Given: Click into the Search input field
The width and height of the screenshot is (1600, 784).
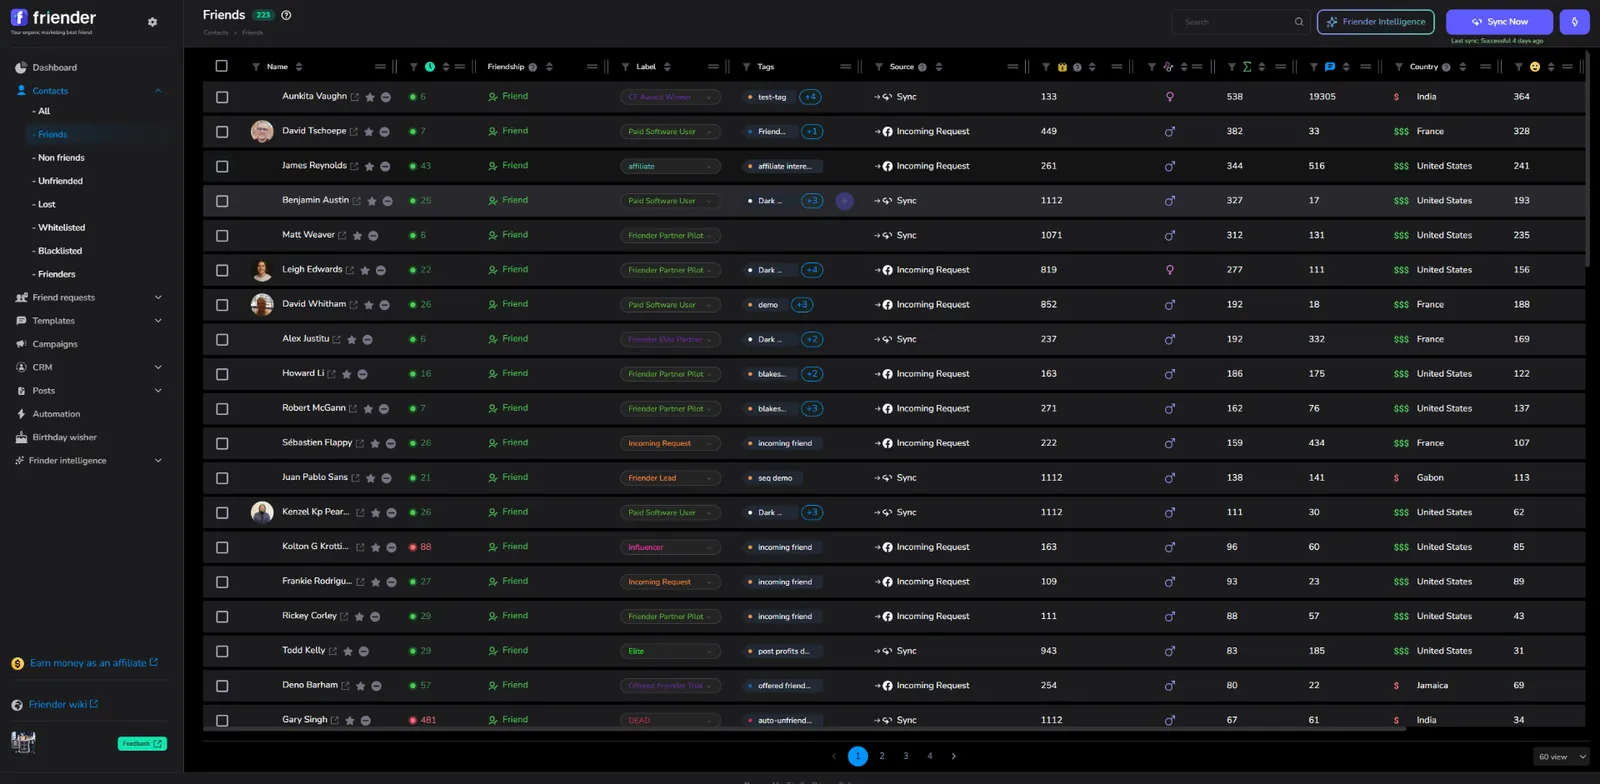Looking at the screenshot, I should pos(1235,22).
